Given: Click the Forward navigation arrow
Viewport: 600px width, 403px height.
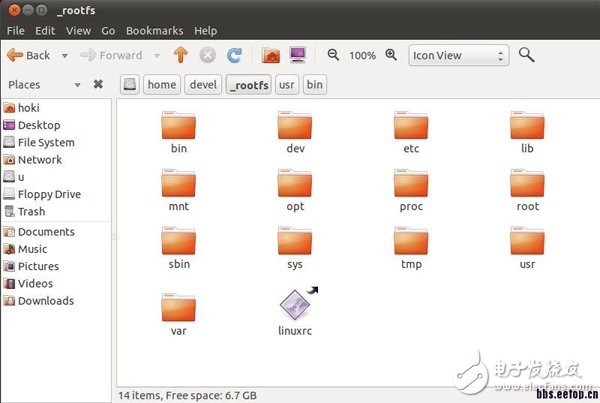Looking at the screenshot, I should [111, 55].
